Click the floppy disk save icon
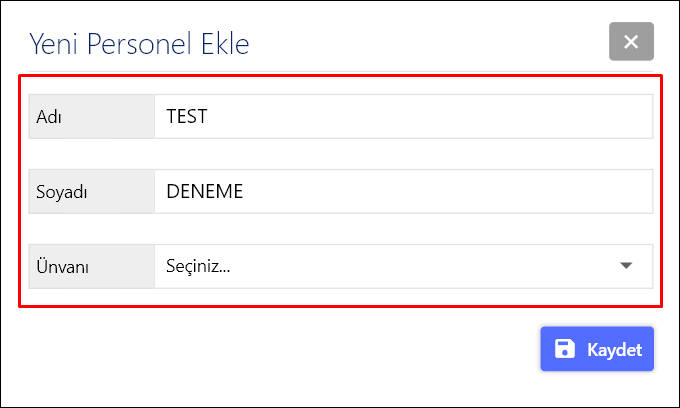 point(565,349)
